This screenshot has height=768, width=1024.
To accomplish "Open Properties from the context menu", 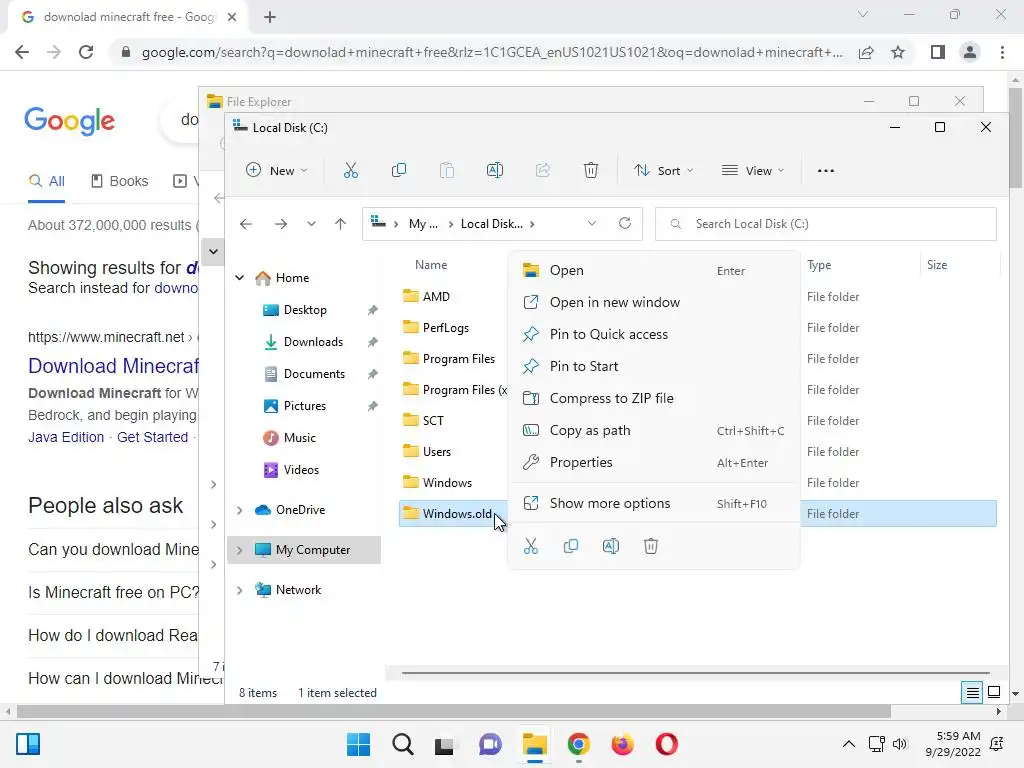I will click(x=654, y=462).
